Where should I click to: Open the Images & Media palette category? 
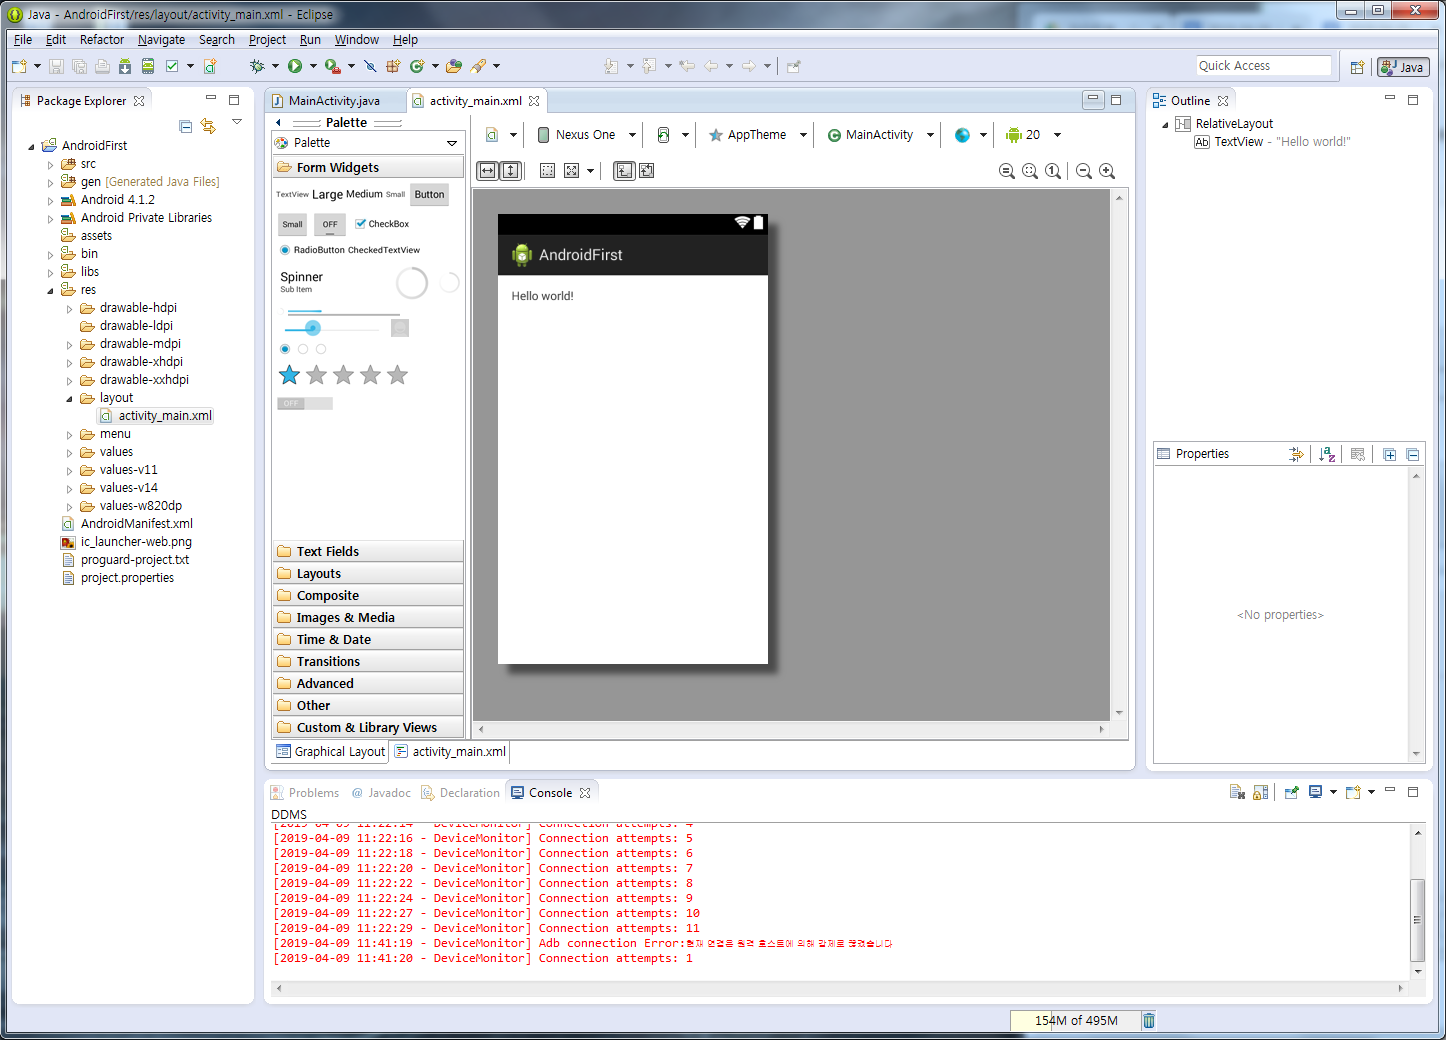pos(368,618)
